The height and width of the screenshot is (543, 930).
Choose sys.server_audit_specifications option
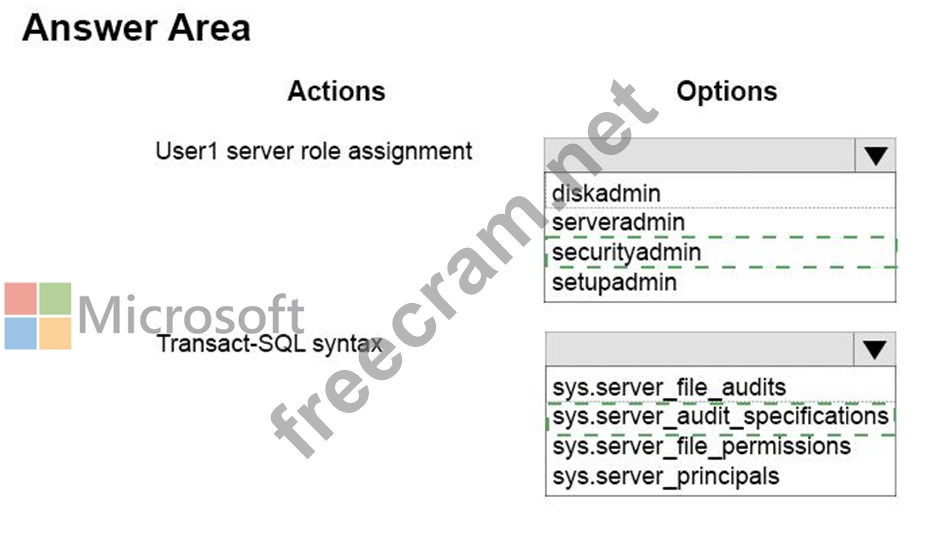point(720,417)
